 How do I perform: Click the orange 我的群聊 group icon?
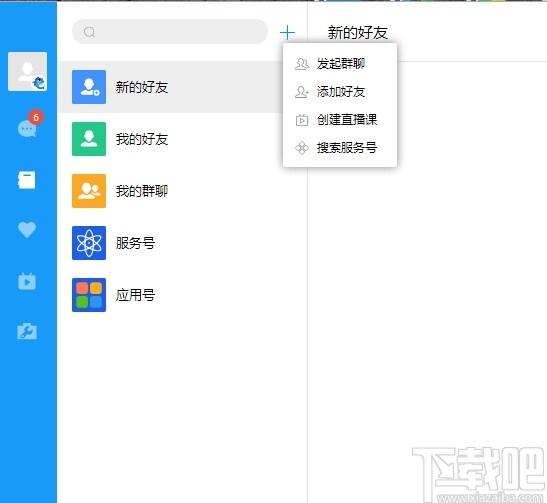point(89,191)
